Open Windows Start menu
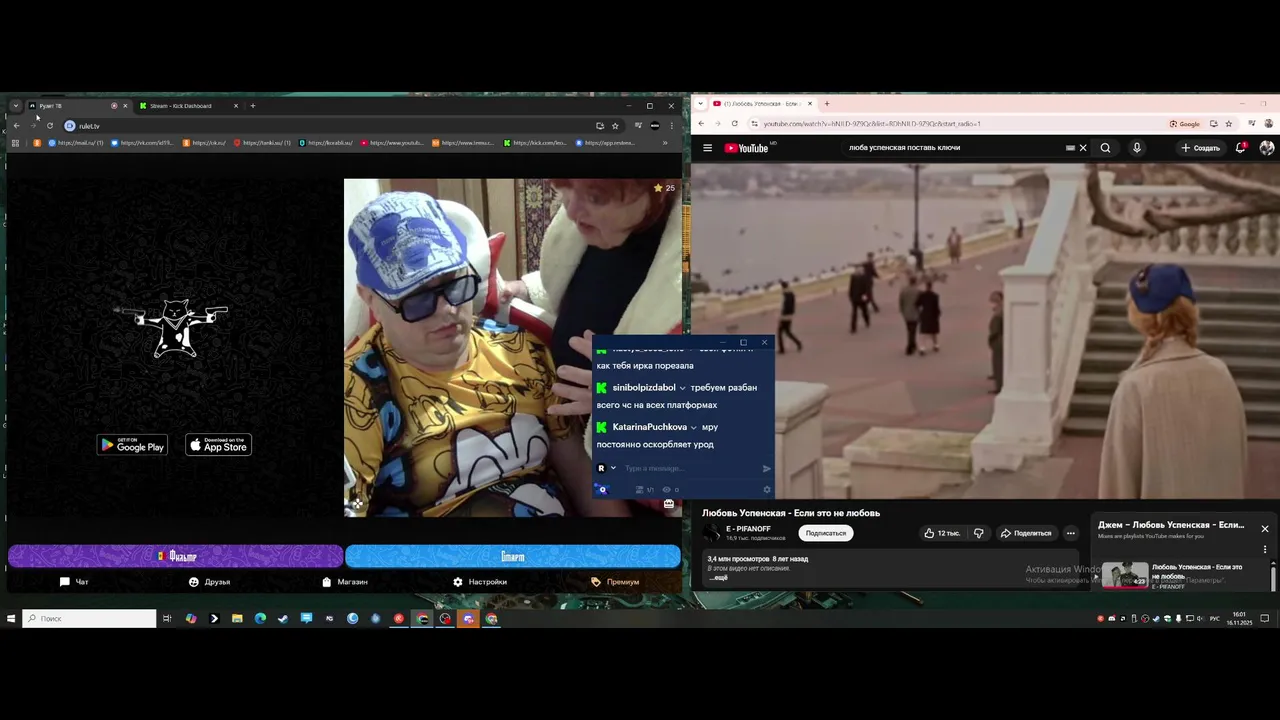Screen dimensions: 1280x720 (11, 618)
